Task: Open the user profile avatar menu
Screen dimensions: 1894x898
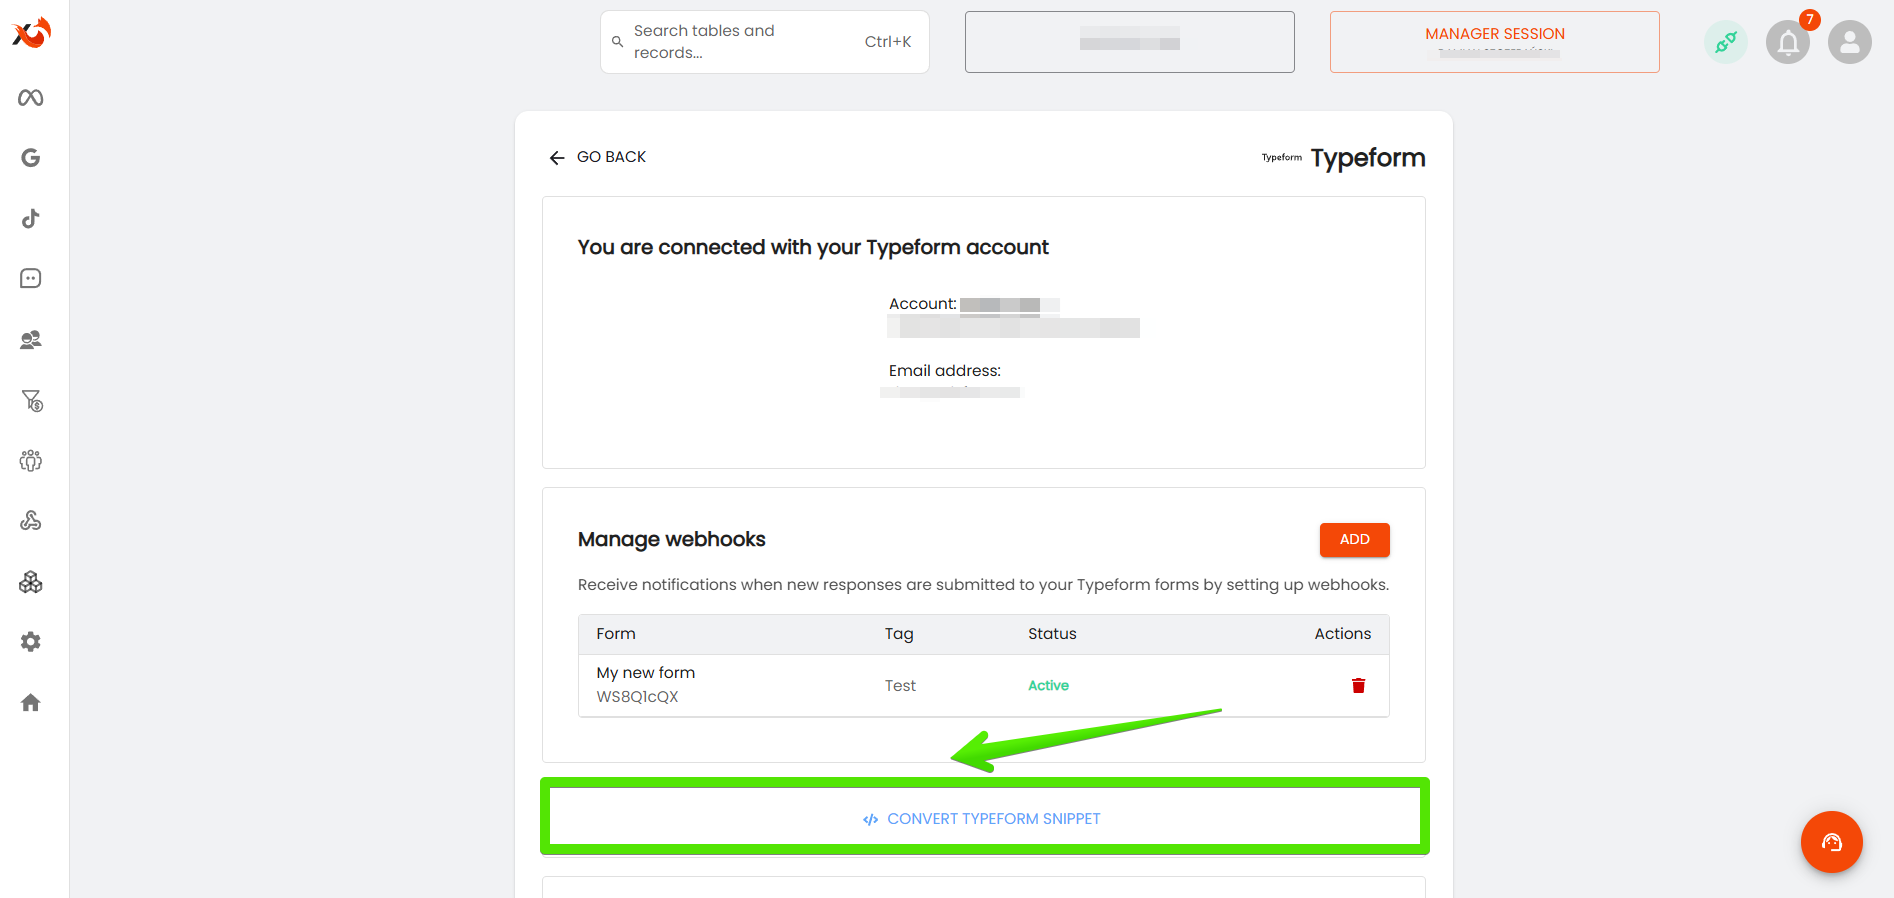Action: (1849, 42)
